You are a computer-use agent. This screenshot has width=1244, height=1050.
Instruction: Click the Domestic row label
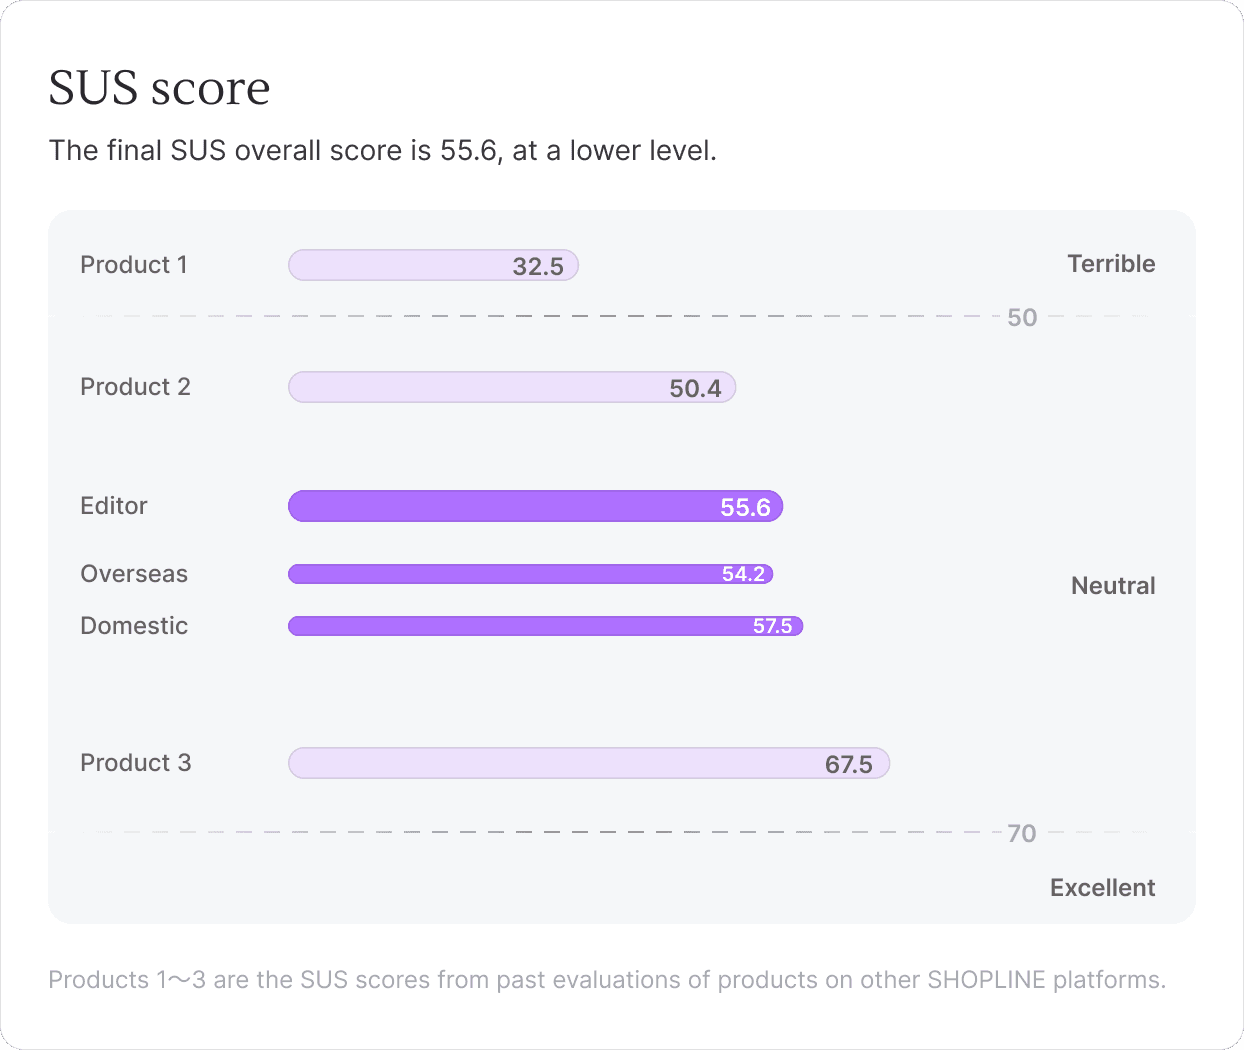pyautogui.click(x=134, y=626)
